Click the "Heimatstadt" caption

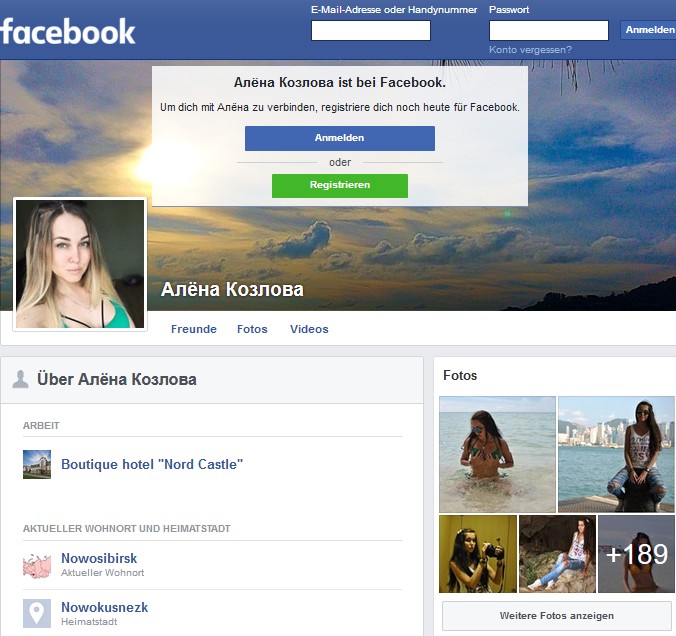89,622
